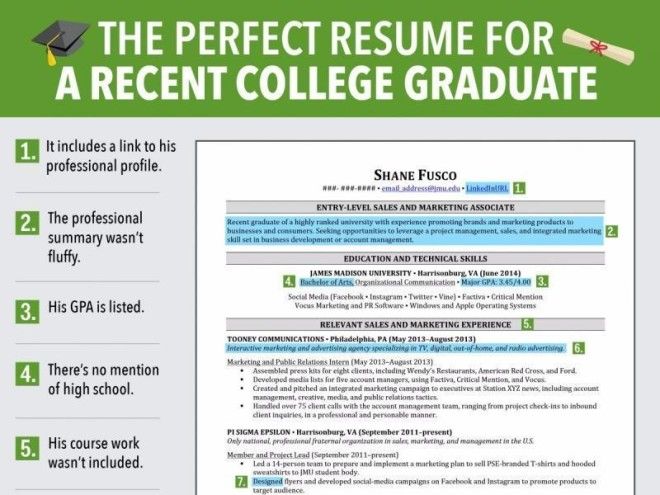
Task: Click the Shane Fusco name heading
Action: click(415, 175)
